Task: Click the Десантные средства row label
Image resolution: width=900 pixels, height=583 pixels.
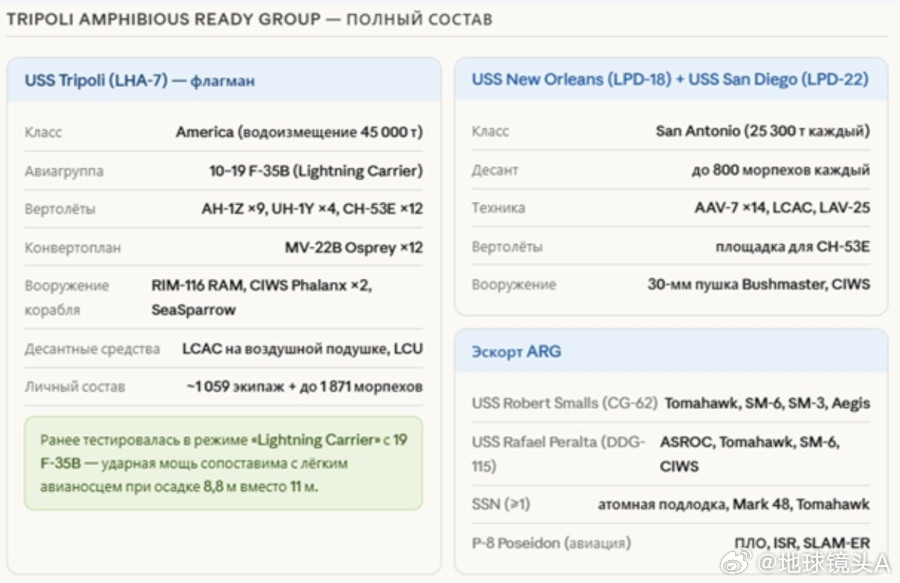Action: tap(92, 349)
